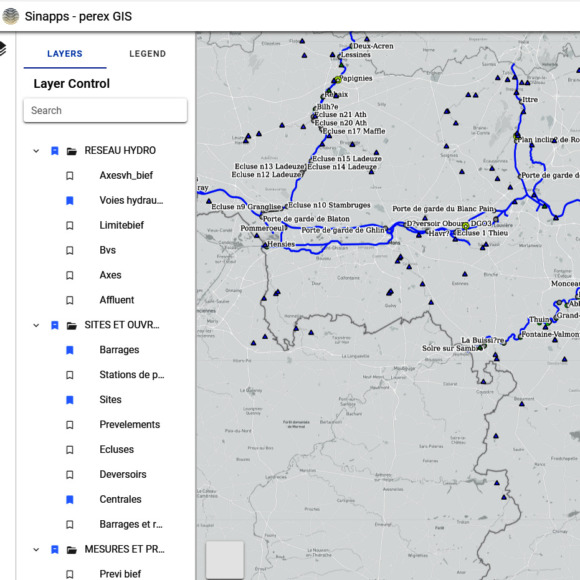Enable the Axesvh_bief layer bookmark
This screenshot has height=580, width=580.
[70, 176]
